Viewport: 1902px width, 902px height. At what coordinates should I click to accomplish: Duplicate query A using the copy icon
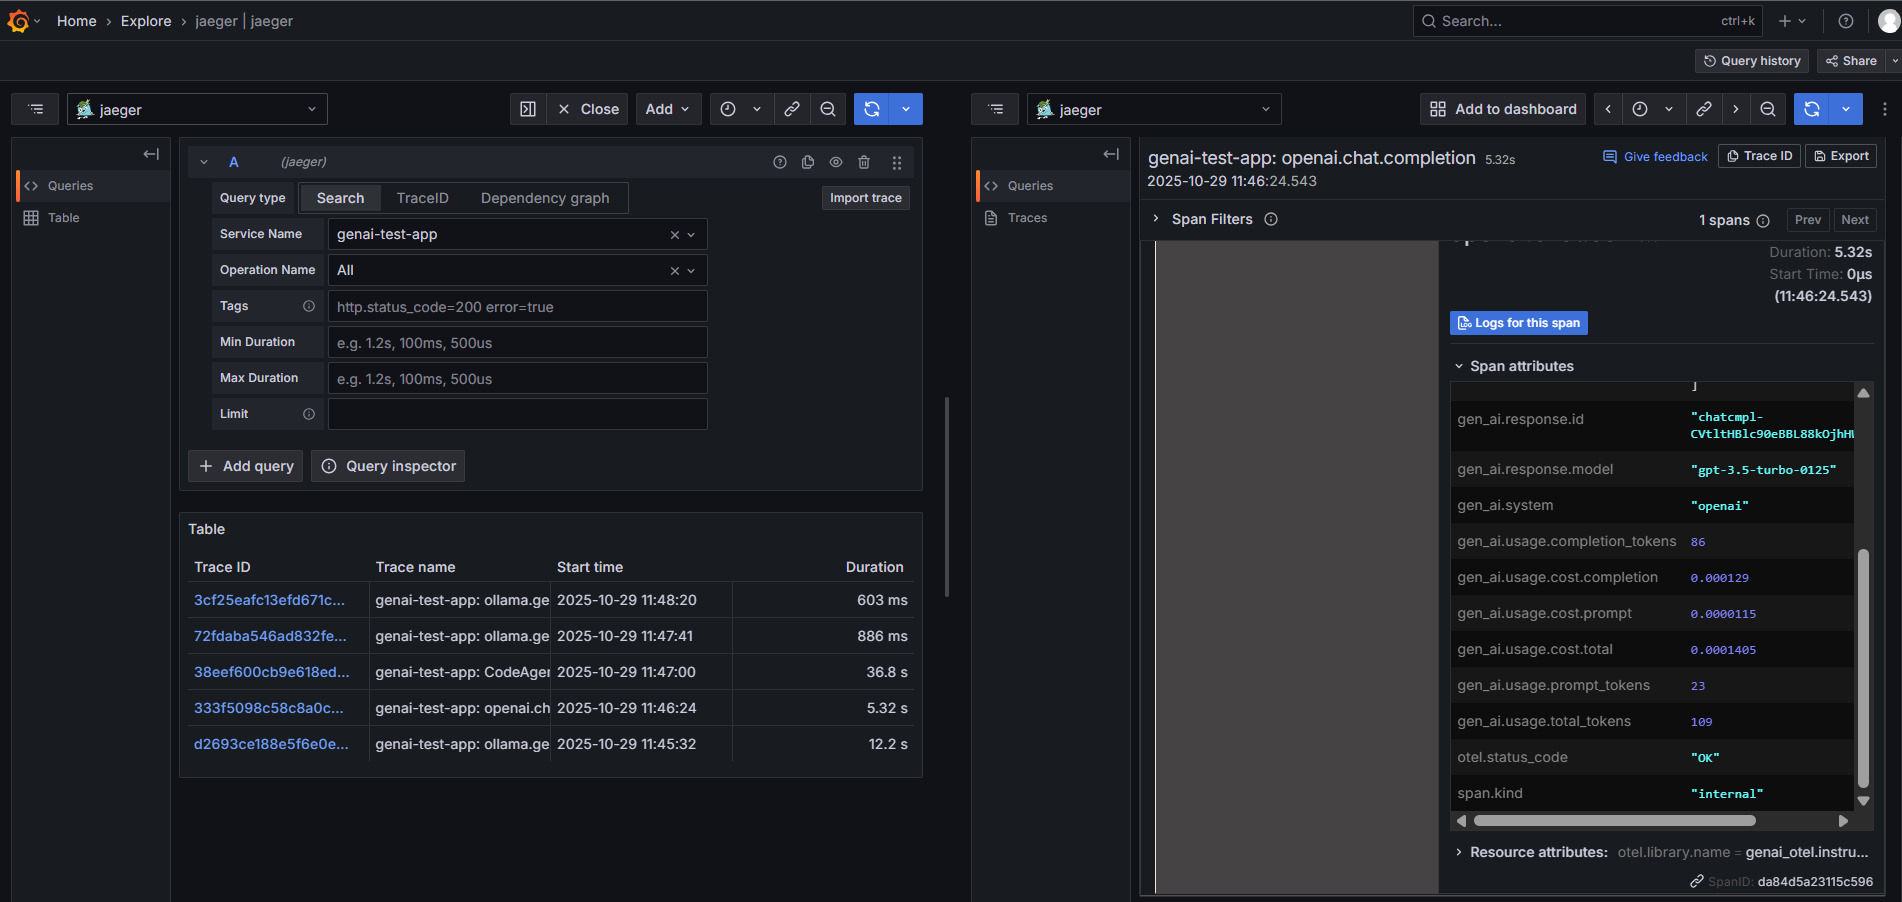click(808, 162)
